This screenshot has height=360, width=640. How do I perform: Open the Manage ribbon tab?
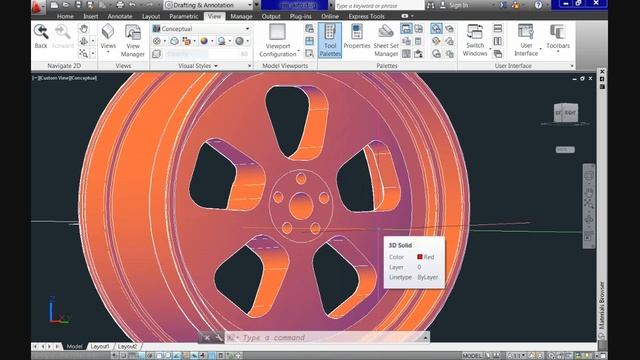[241, 16]
